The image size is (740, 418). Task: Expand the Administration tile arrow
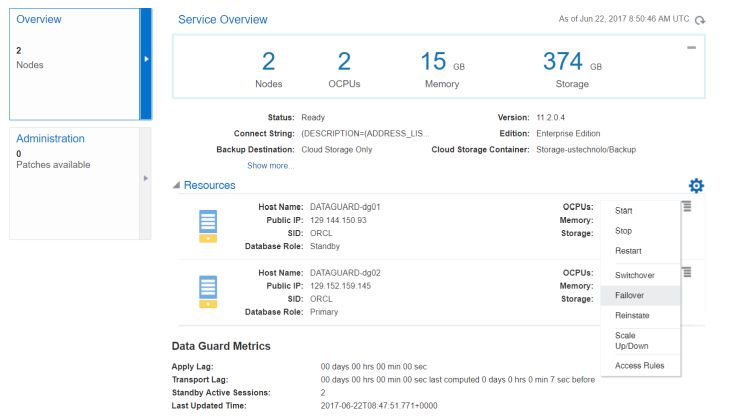click(x=146, y=179)
